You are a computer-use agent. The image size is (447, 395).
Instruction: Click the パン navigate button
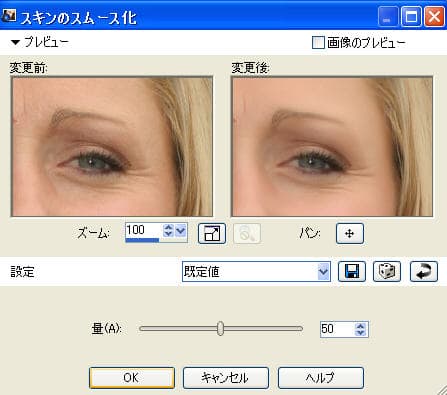coord(350,233)
